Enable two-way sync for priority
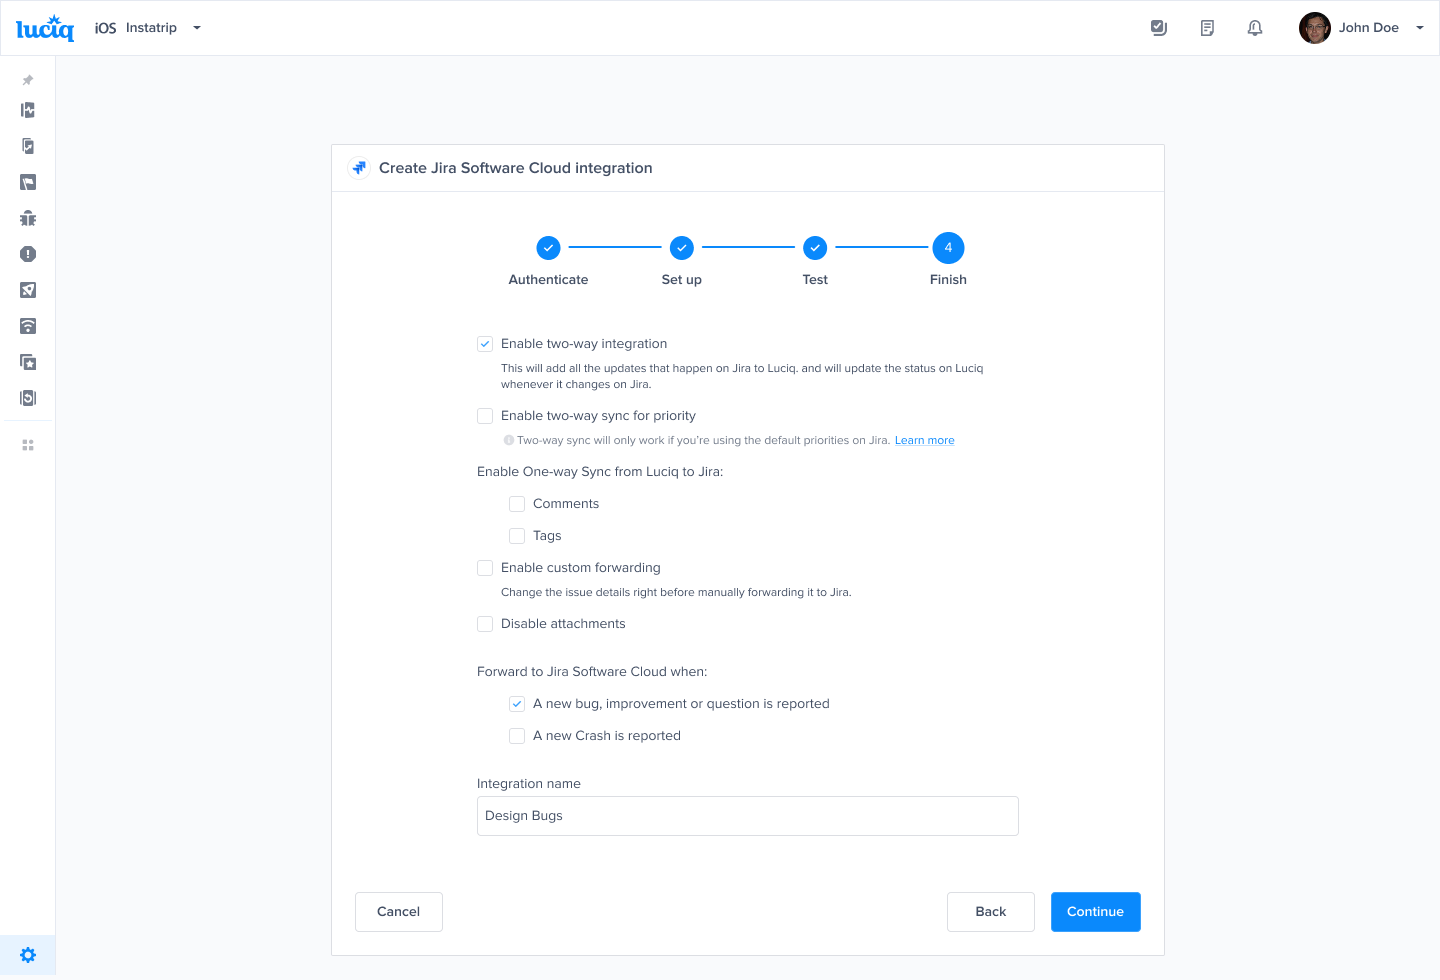The image size is (1440, 980). click(x=485, y=415)
